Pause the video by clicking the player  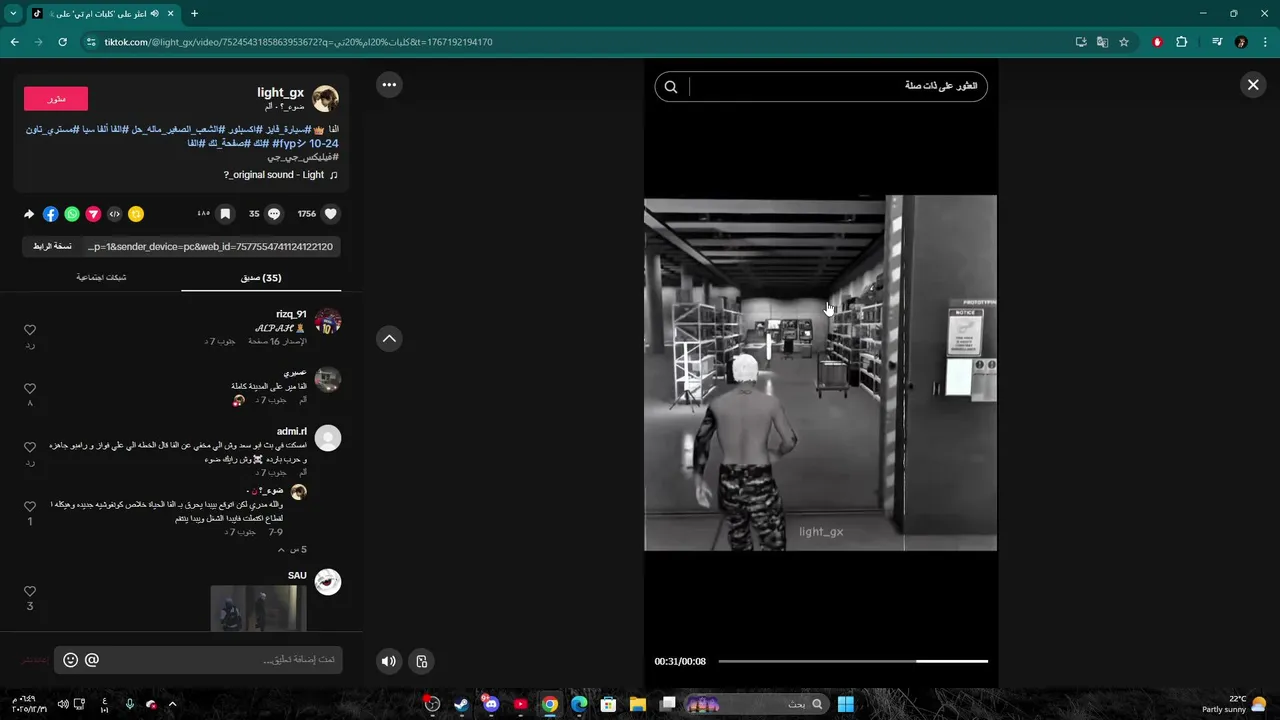(820, 372)
